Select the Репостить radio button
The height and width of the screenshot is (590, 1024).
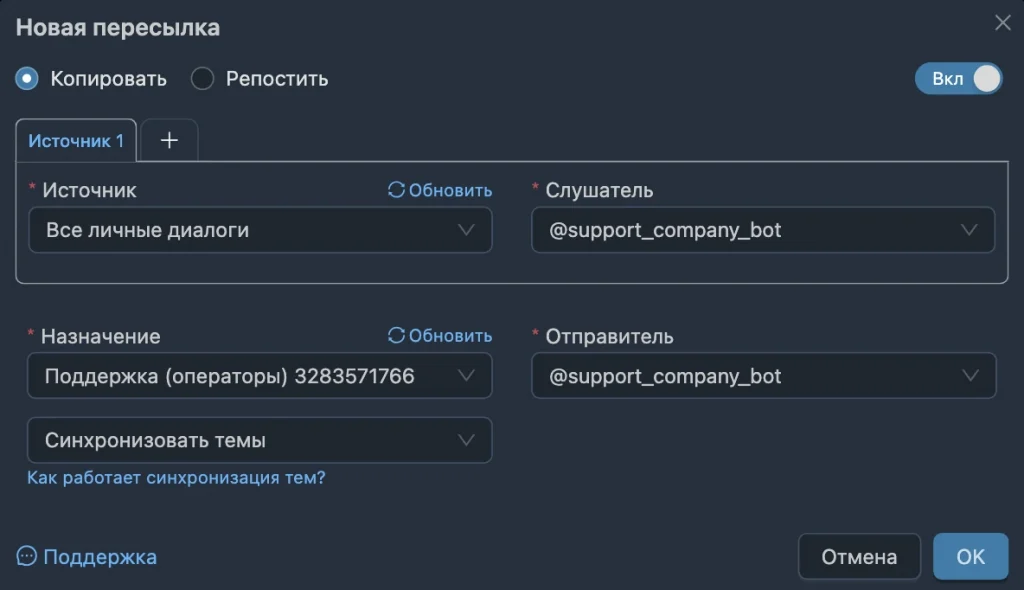[202, 78]
